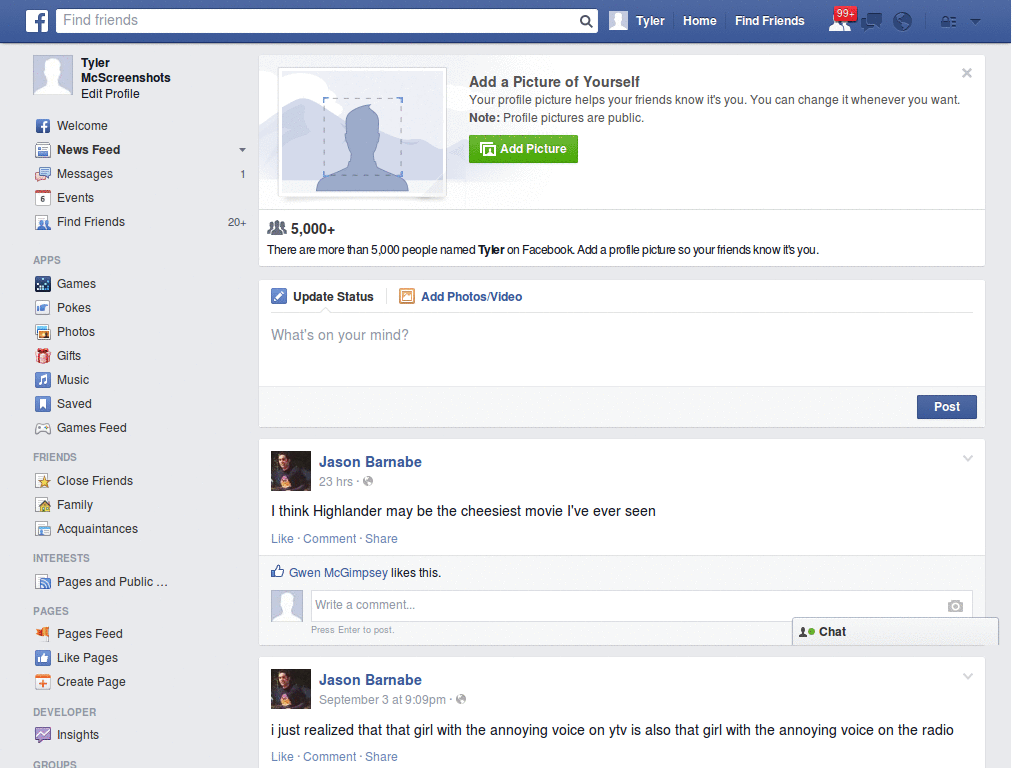This screenshot has height=768, width=1024.
Task: Open options chevron on September 3 post
Action: click(x=968, y=677)
